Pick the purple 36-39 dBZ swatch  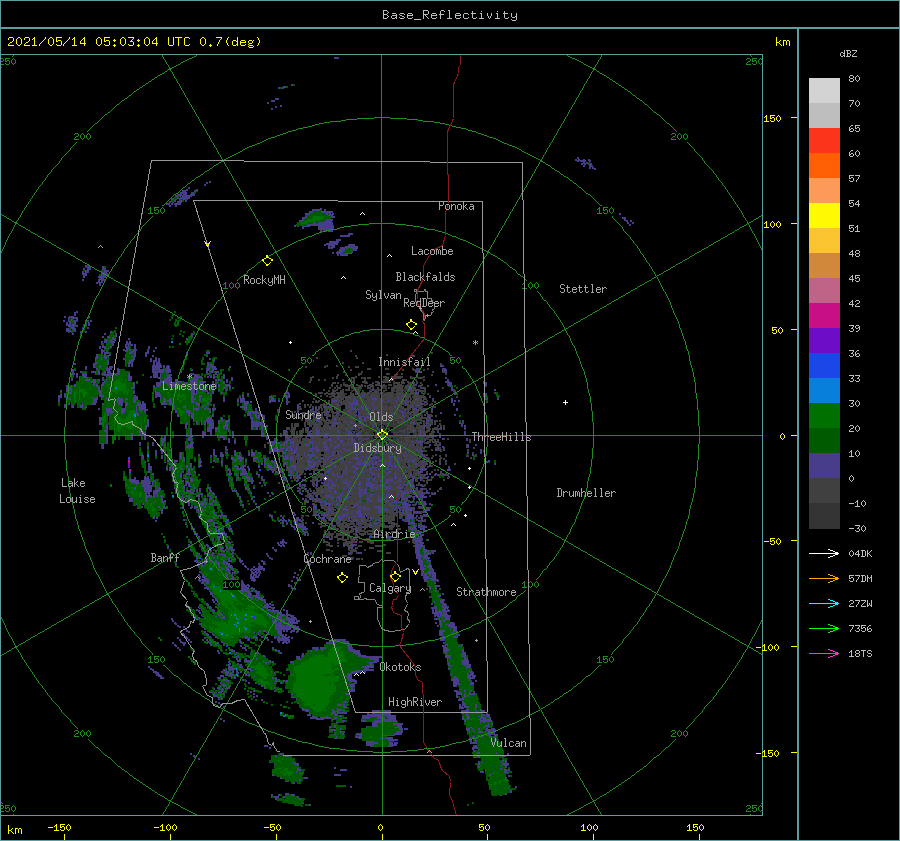coord(824,341)
